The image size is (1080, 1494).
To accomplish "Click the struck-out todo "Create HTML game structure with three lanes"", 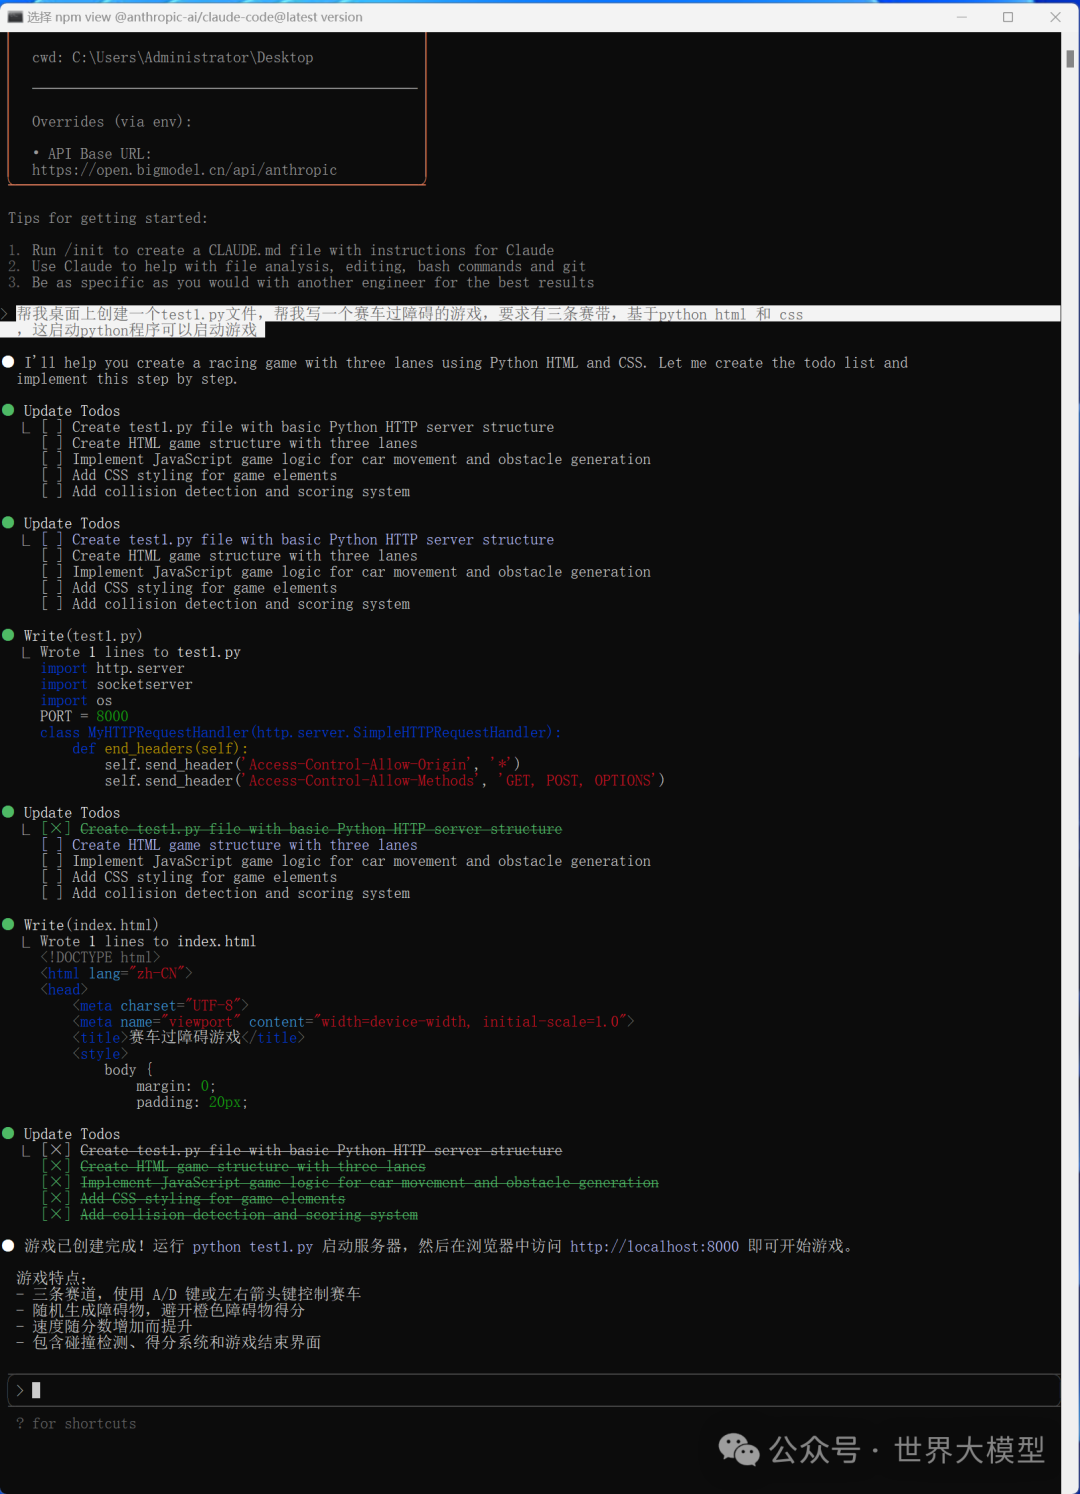I will tap(253, 1166).
